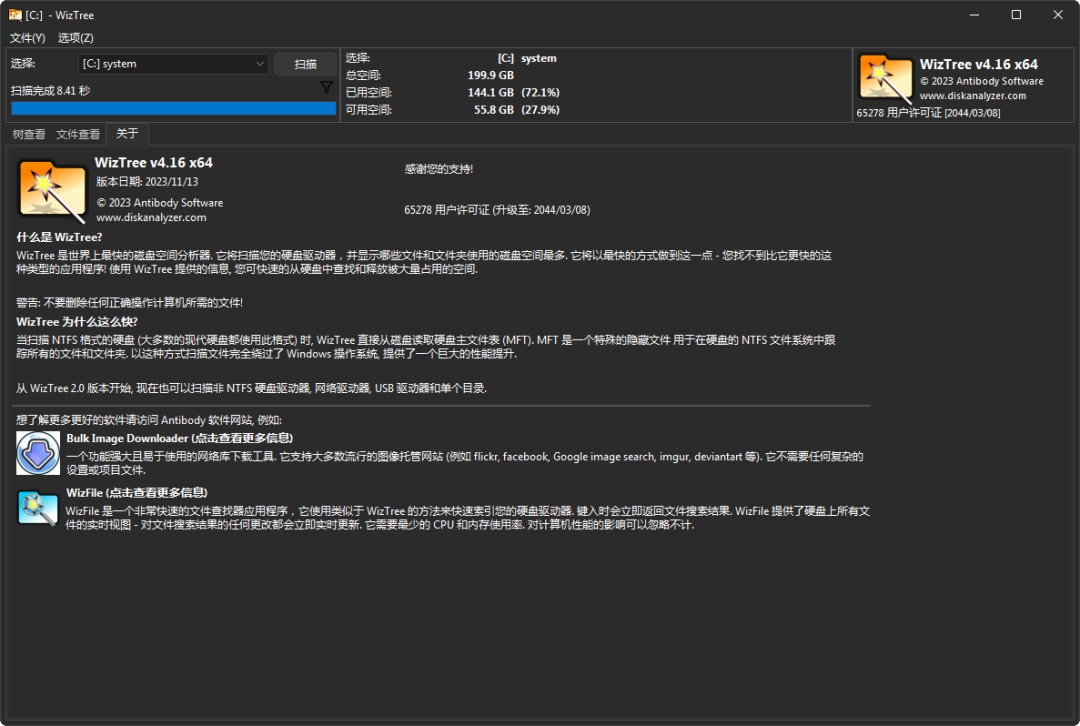The image size is (1080, 726).
Task: Switch to the 树查看 tab
Action: click(29, 134)
